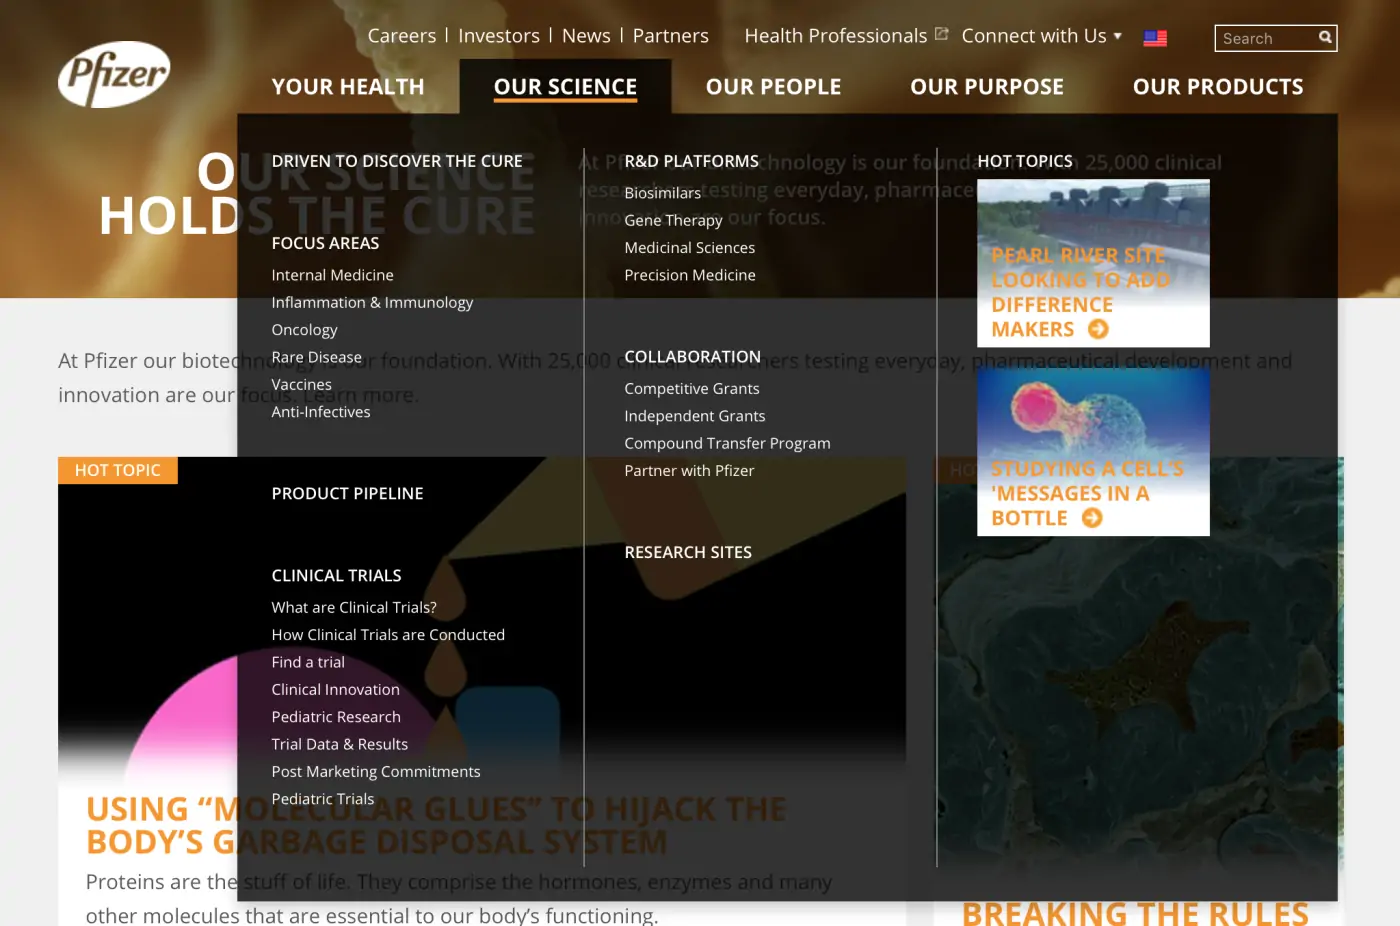Click the external link icon beside Health Professionals
This screenshot has height=926, width=1400.
(x=941, y=34)
